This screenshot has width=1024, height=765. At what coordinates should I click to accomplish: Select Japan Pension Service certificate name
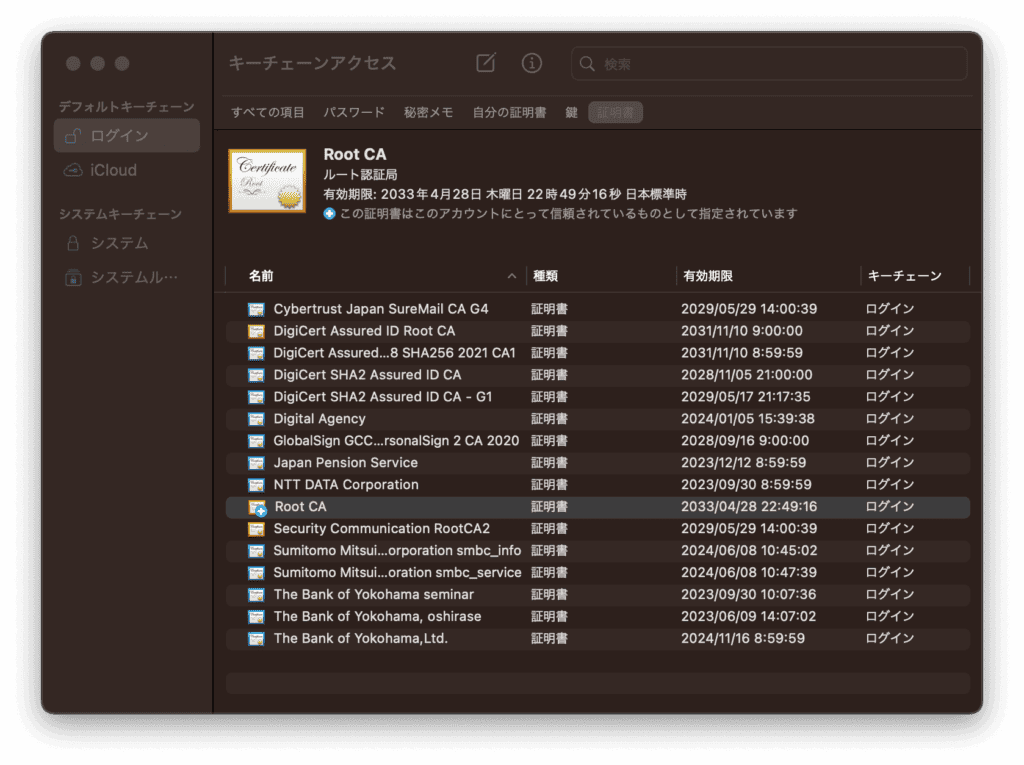pos(345,463)
